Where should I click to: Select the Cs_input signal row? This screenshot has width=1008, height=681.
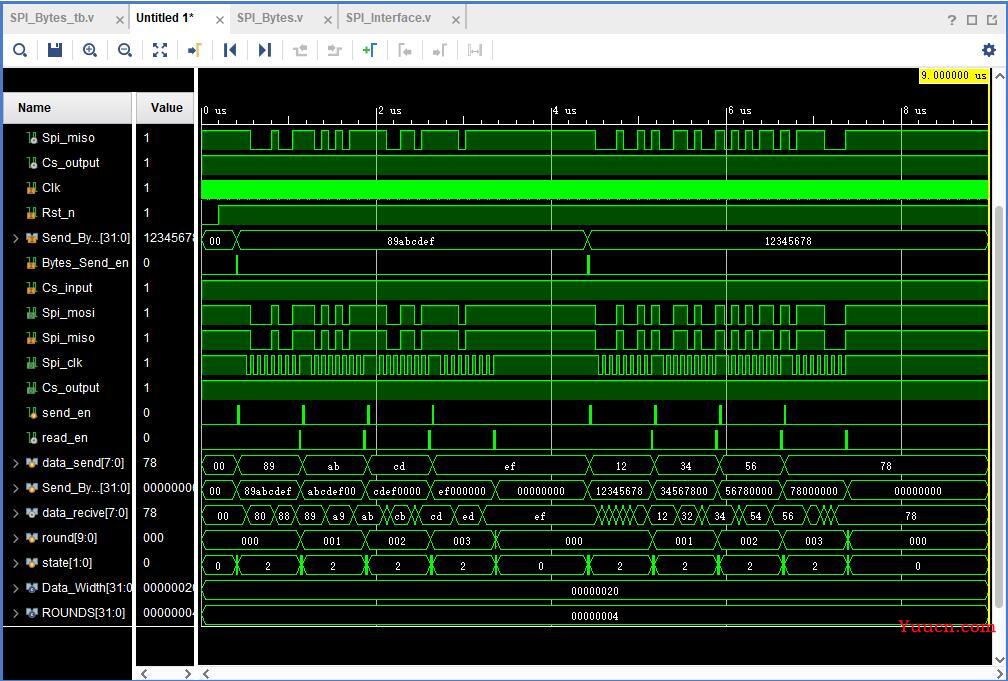[x=67, y=288]
